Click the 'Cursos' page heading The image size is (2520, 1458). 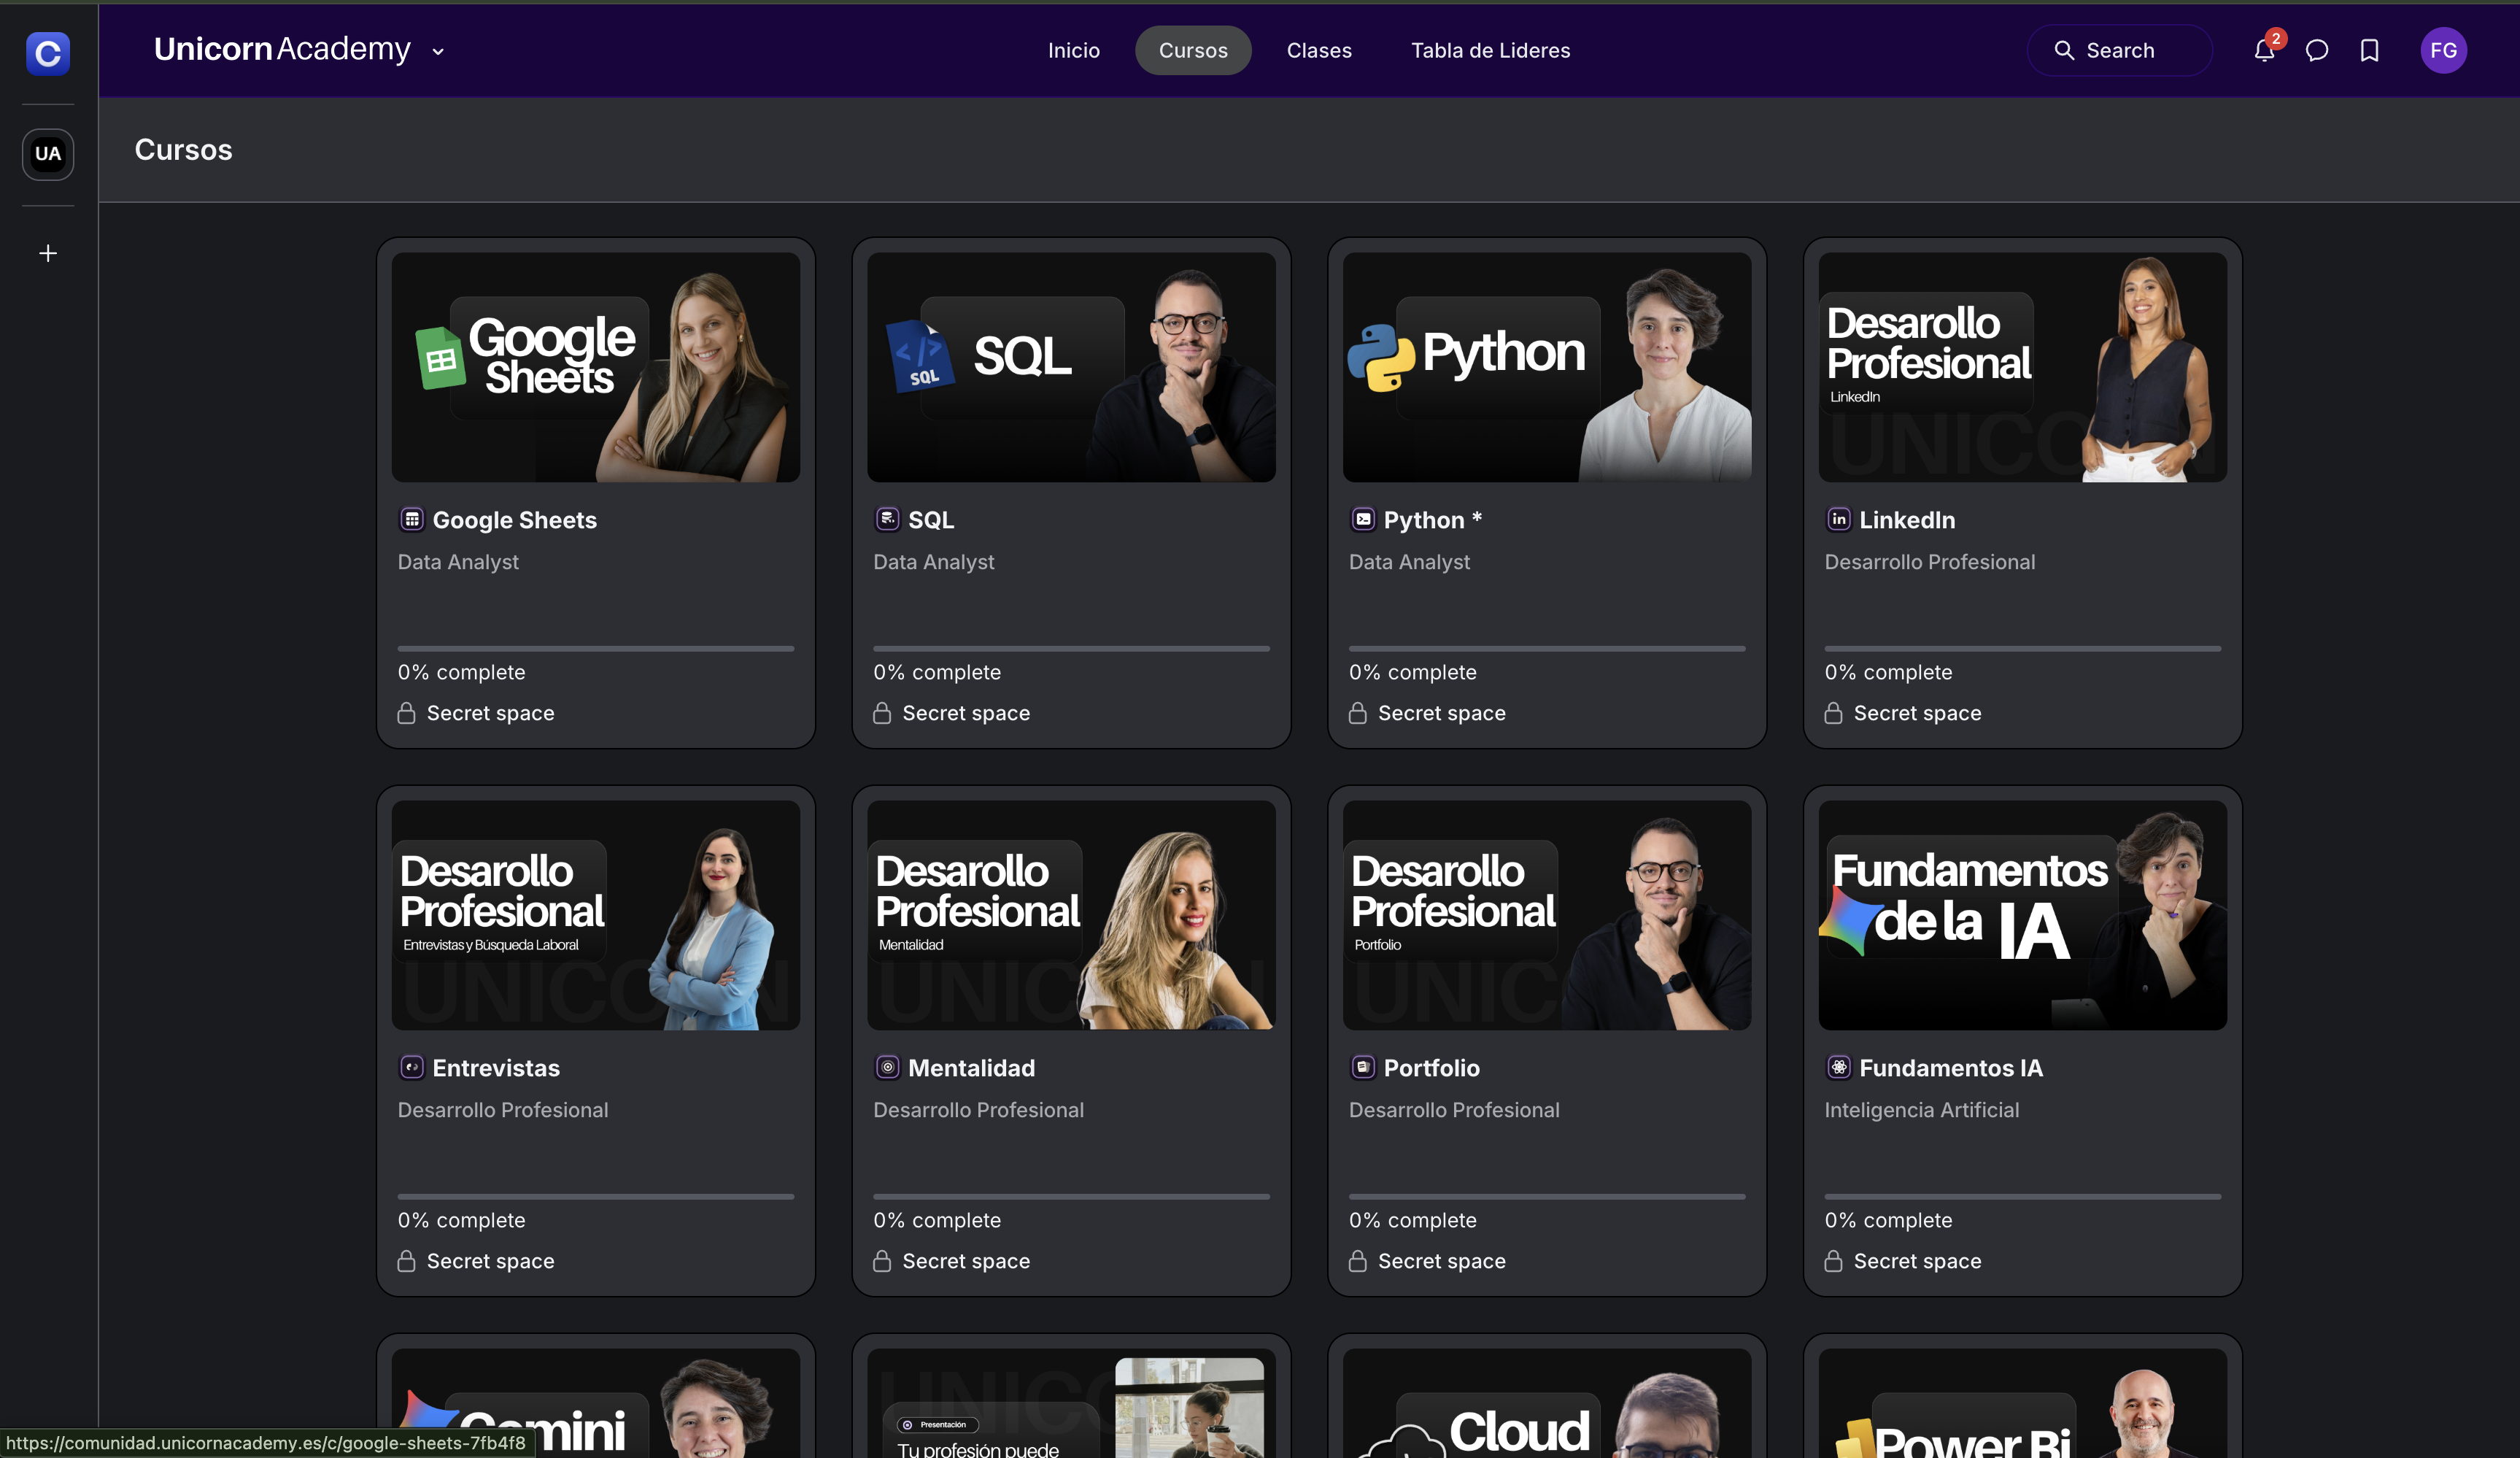(x=183, y=150)
